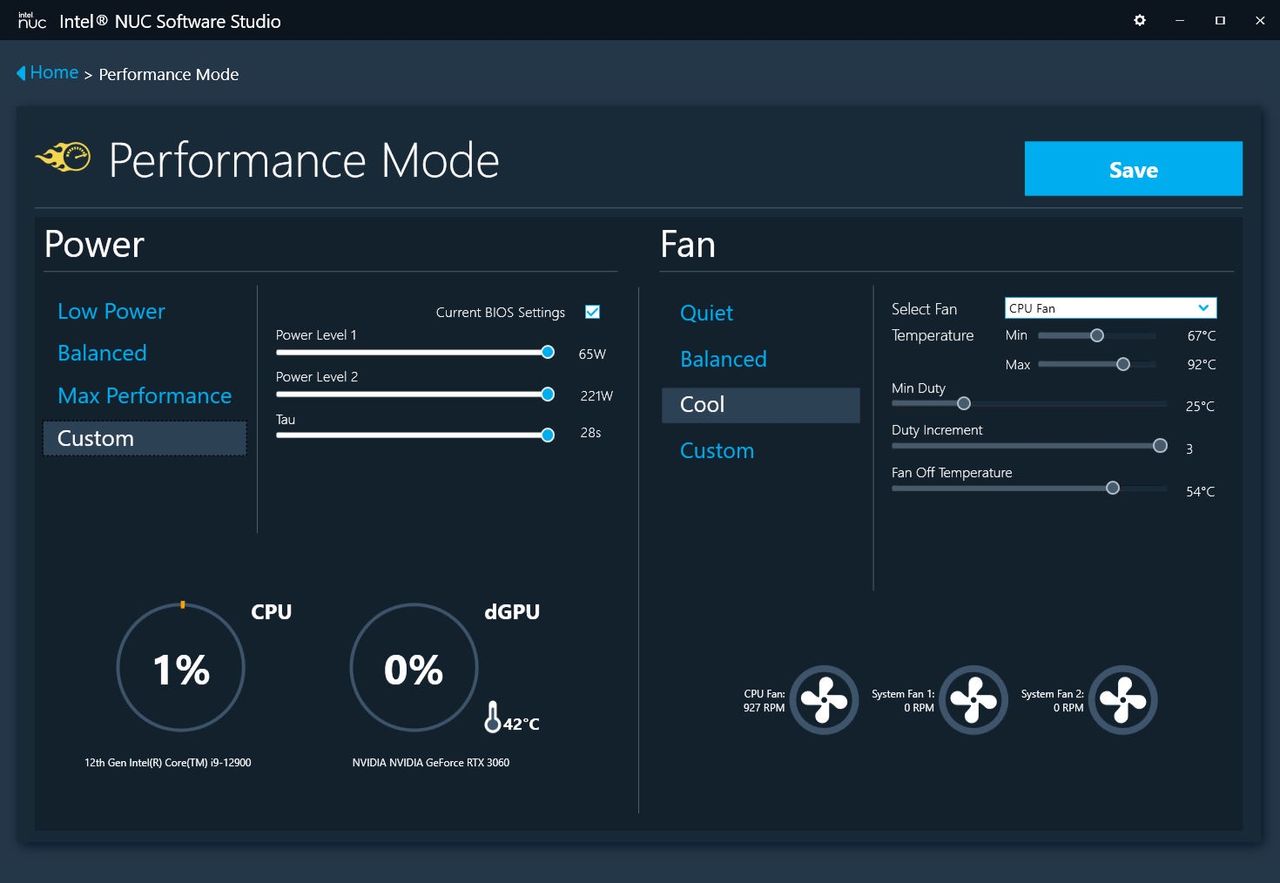The image size is (1280, 883).
Task: Click the Intel NUC logo icon
Action: click(32, 20)
